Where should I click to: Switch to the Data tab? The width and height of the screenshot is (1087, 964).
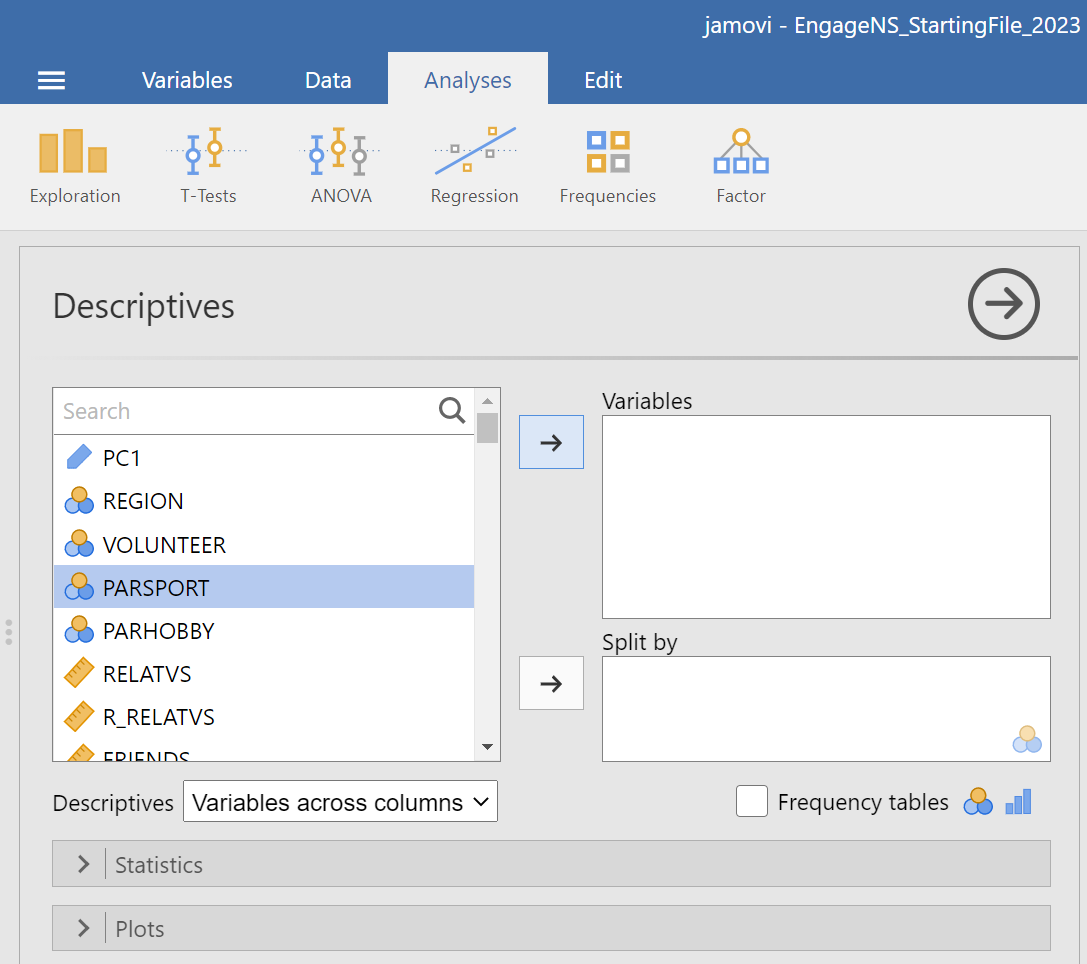pos(328,80)
